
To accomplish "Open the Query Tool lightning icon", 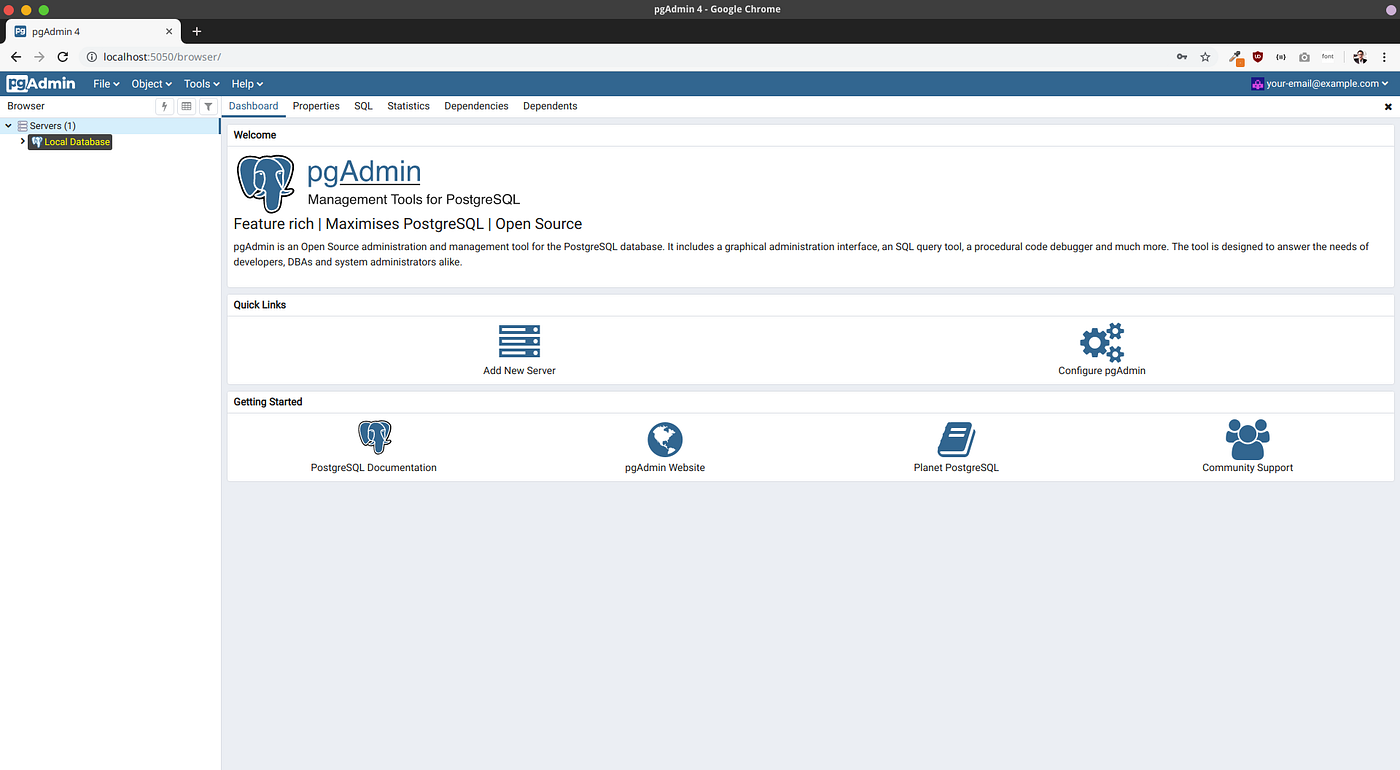I will click(x=164, y=106).
